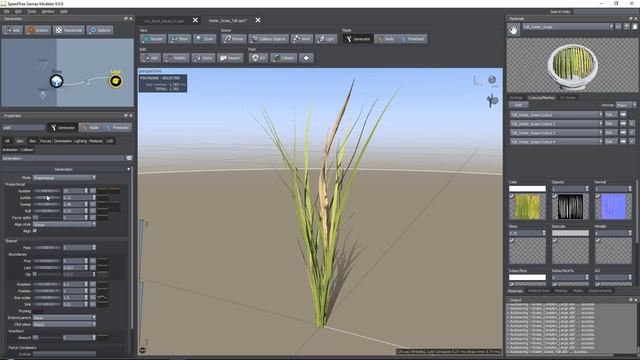Select the Lighting property tab

click(x=80, y=141)
